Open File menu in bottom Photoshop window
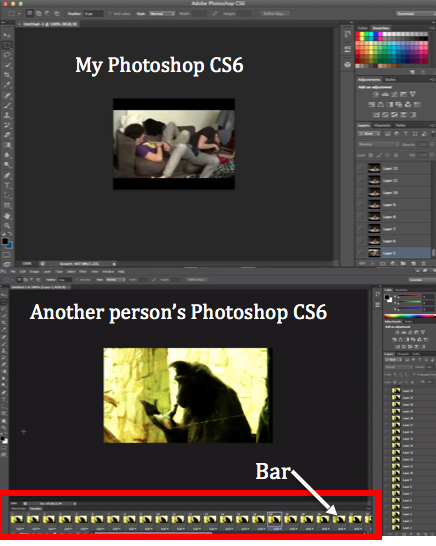This screenshot has width=436, height=546. tap(13, 271)
